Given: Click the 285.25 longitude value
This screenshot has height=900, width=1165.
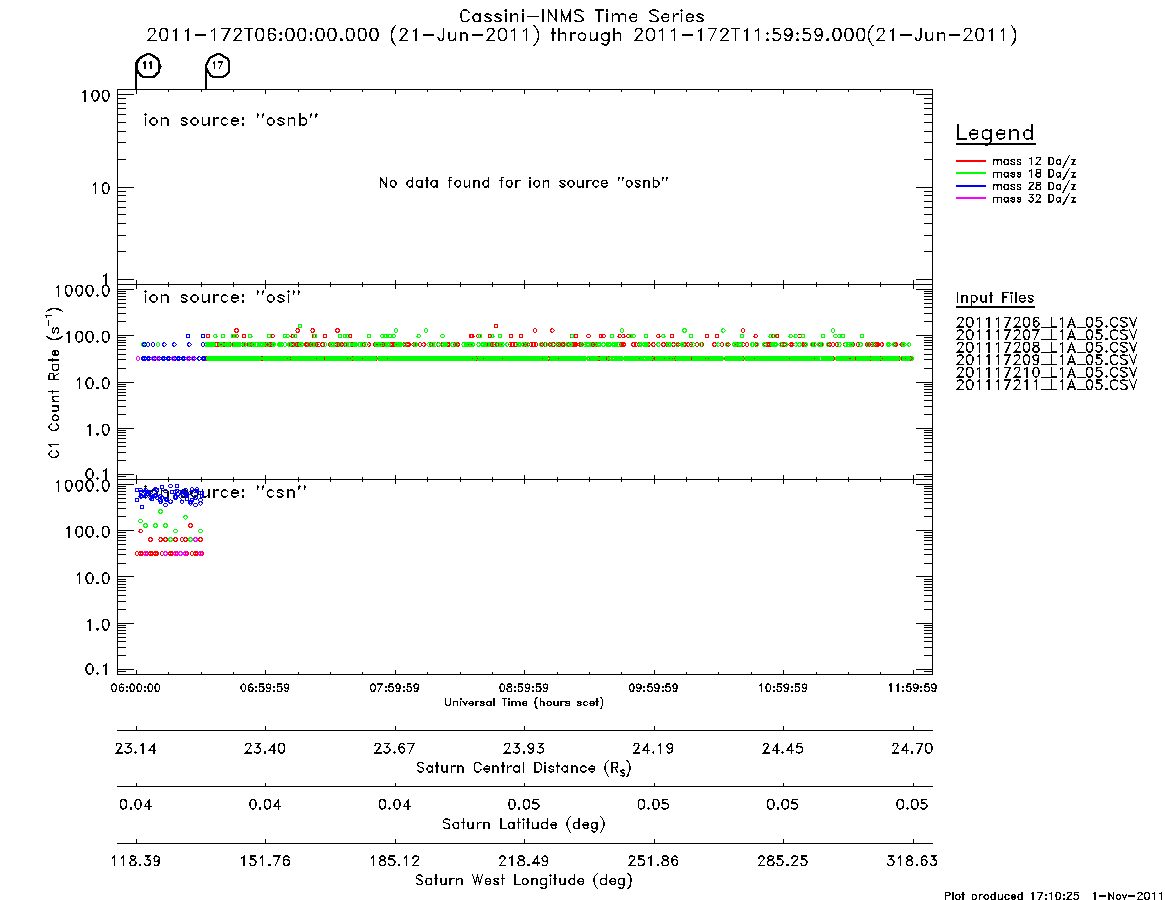Looking at the screenshot, I should pos(782,861).
